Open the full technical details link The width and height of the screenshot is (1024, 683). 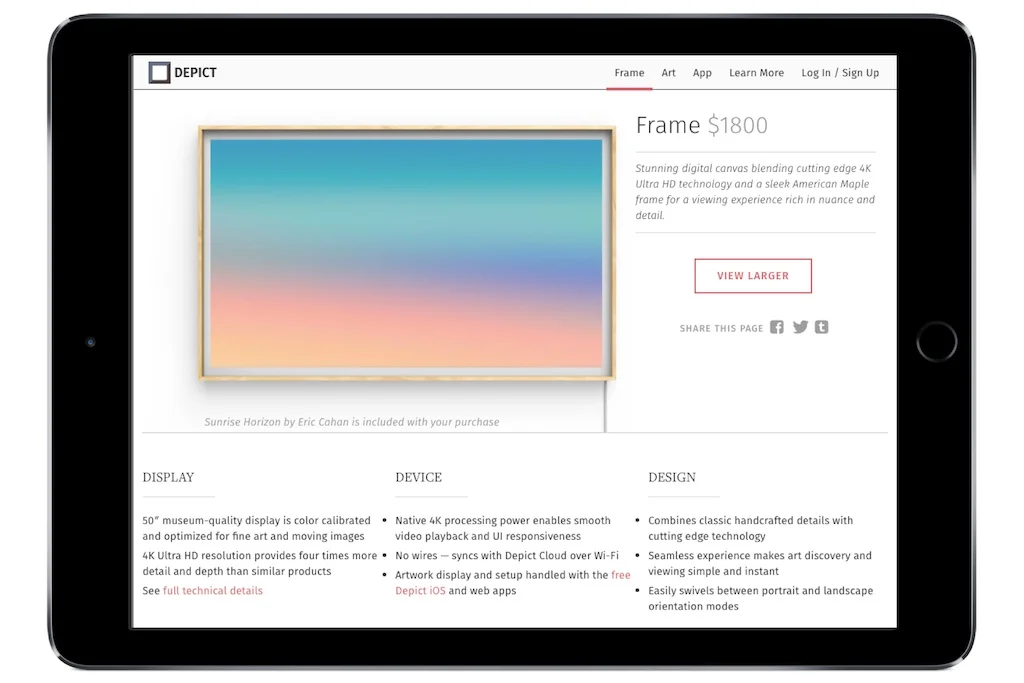pyautogui.click(x=213, y=590)
